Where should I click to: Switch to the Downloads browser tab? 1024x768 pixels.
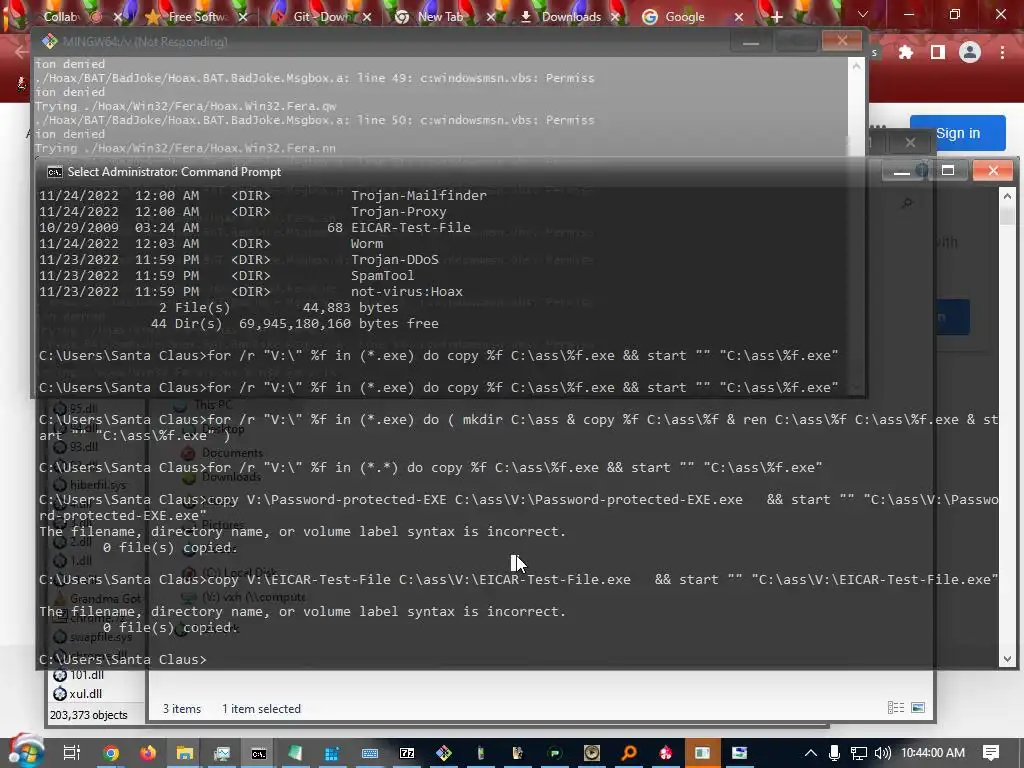click(571, 17)
